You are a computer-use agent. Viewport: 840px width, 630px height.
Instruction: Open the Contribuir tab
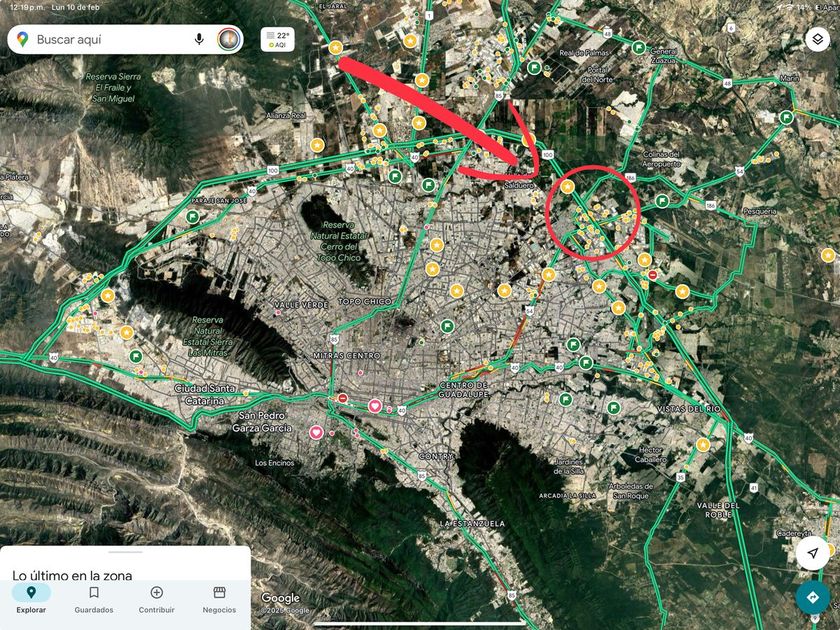coord(156,598)
